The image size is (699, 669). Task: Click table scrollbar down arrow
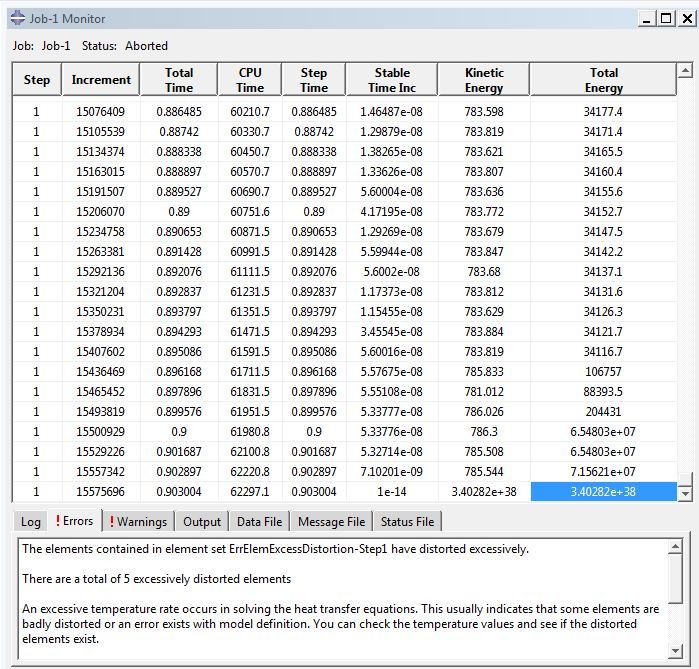[x=685, y=493]
